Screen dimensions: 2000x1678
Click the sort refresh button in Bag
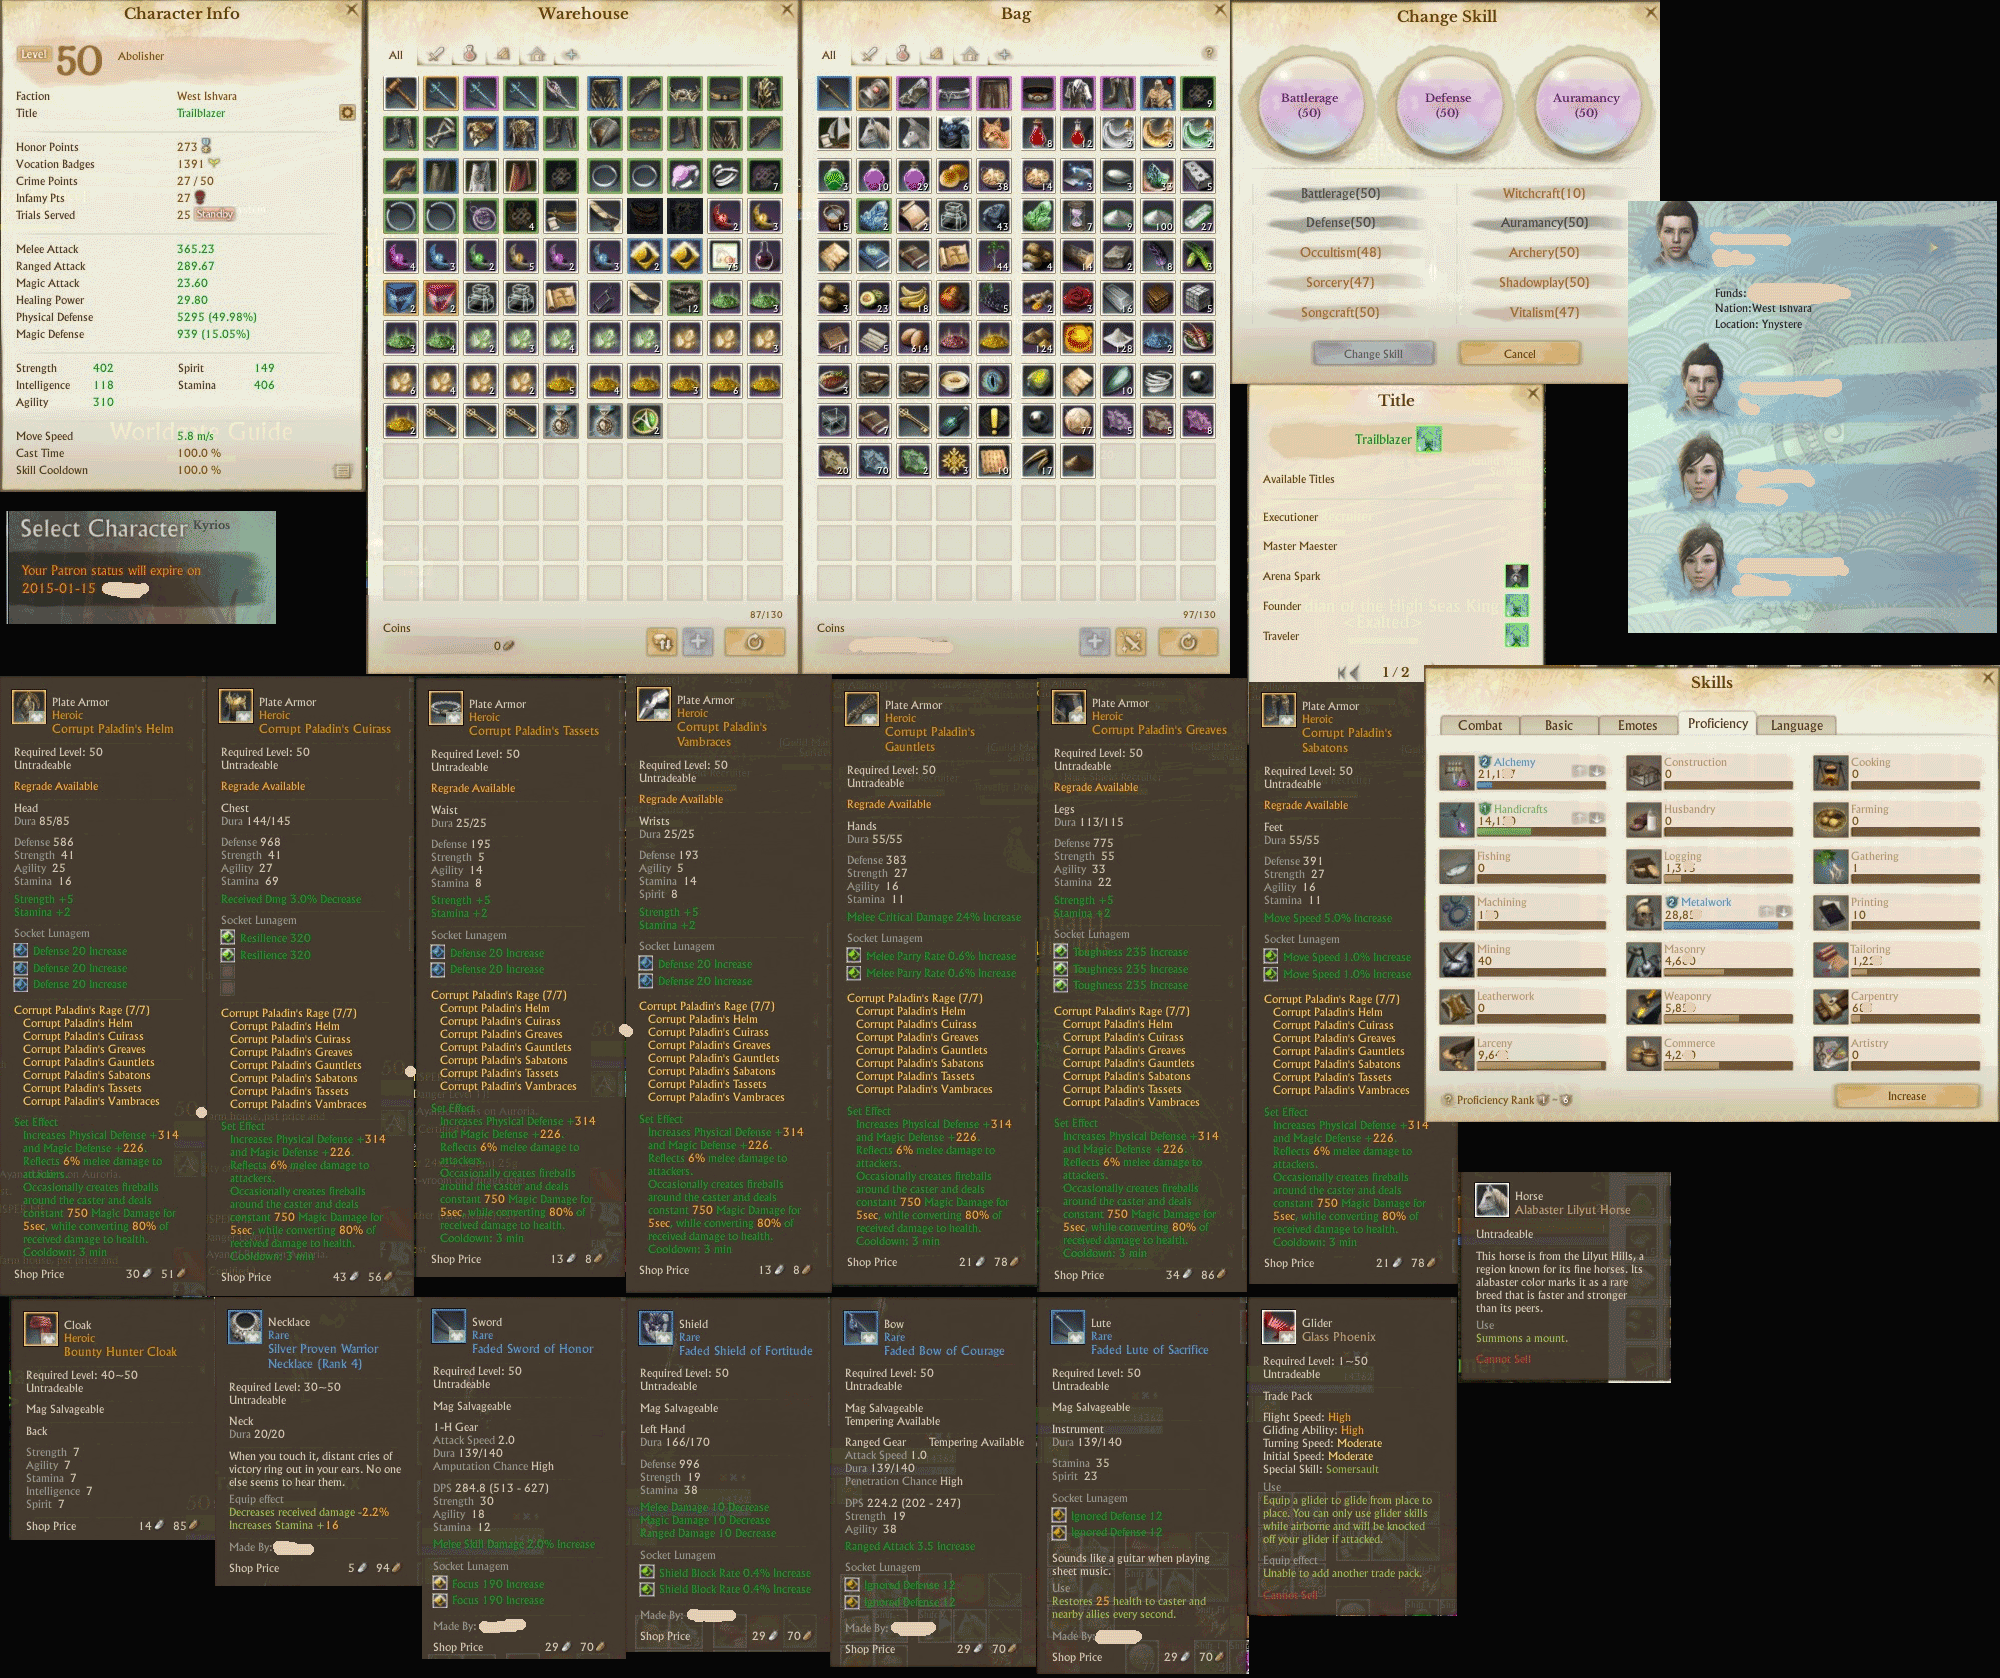(1188, 642)
